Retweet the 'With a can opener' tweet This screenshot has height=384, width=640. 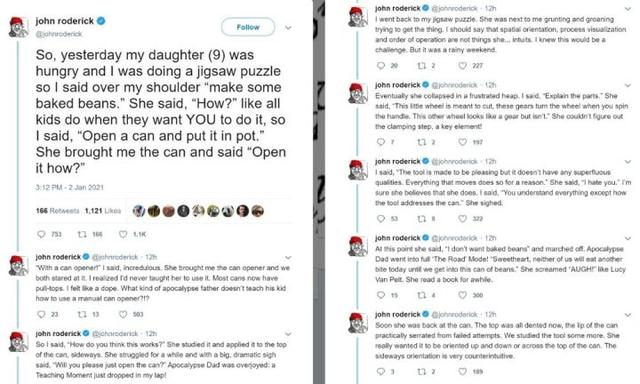click(x=82, y=314)
